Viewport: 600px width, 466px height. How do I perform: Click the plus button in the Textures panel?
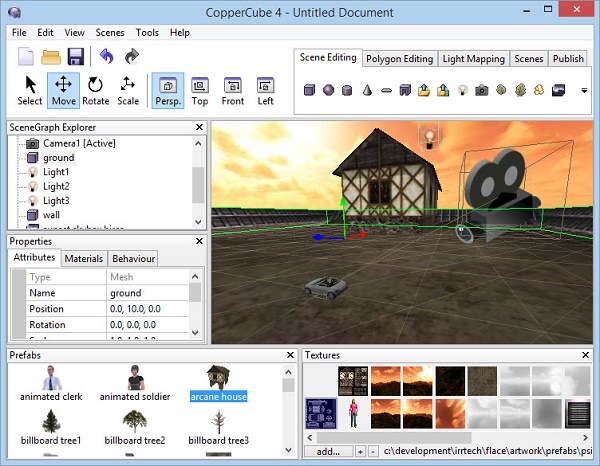pos(360,452)
